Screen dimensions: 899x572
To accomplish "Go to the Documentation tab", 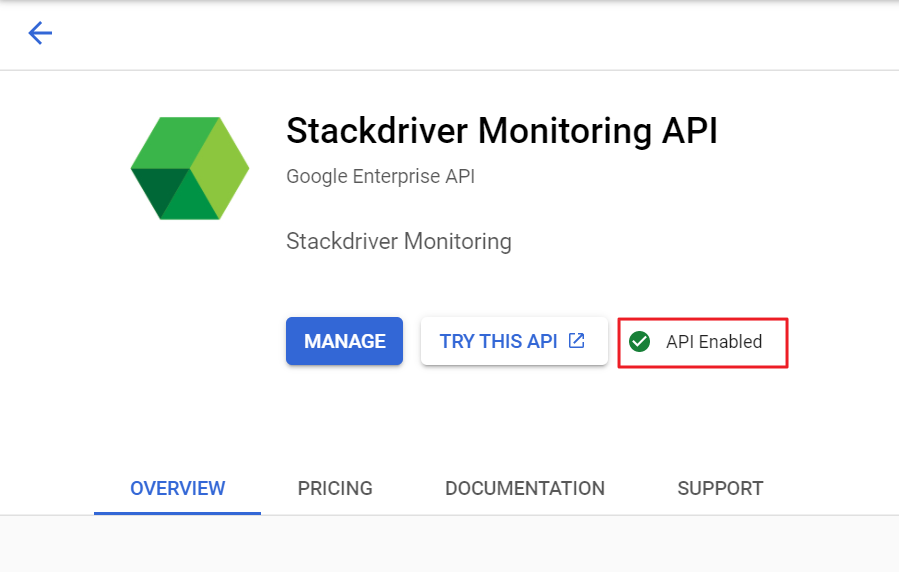I will click(525, 488).
